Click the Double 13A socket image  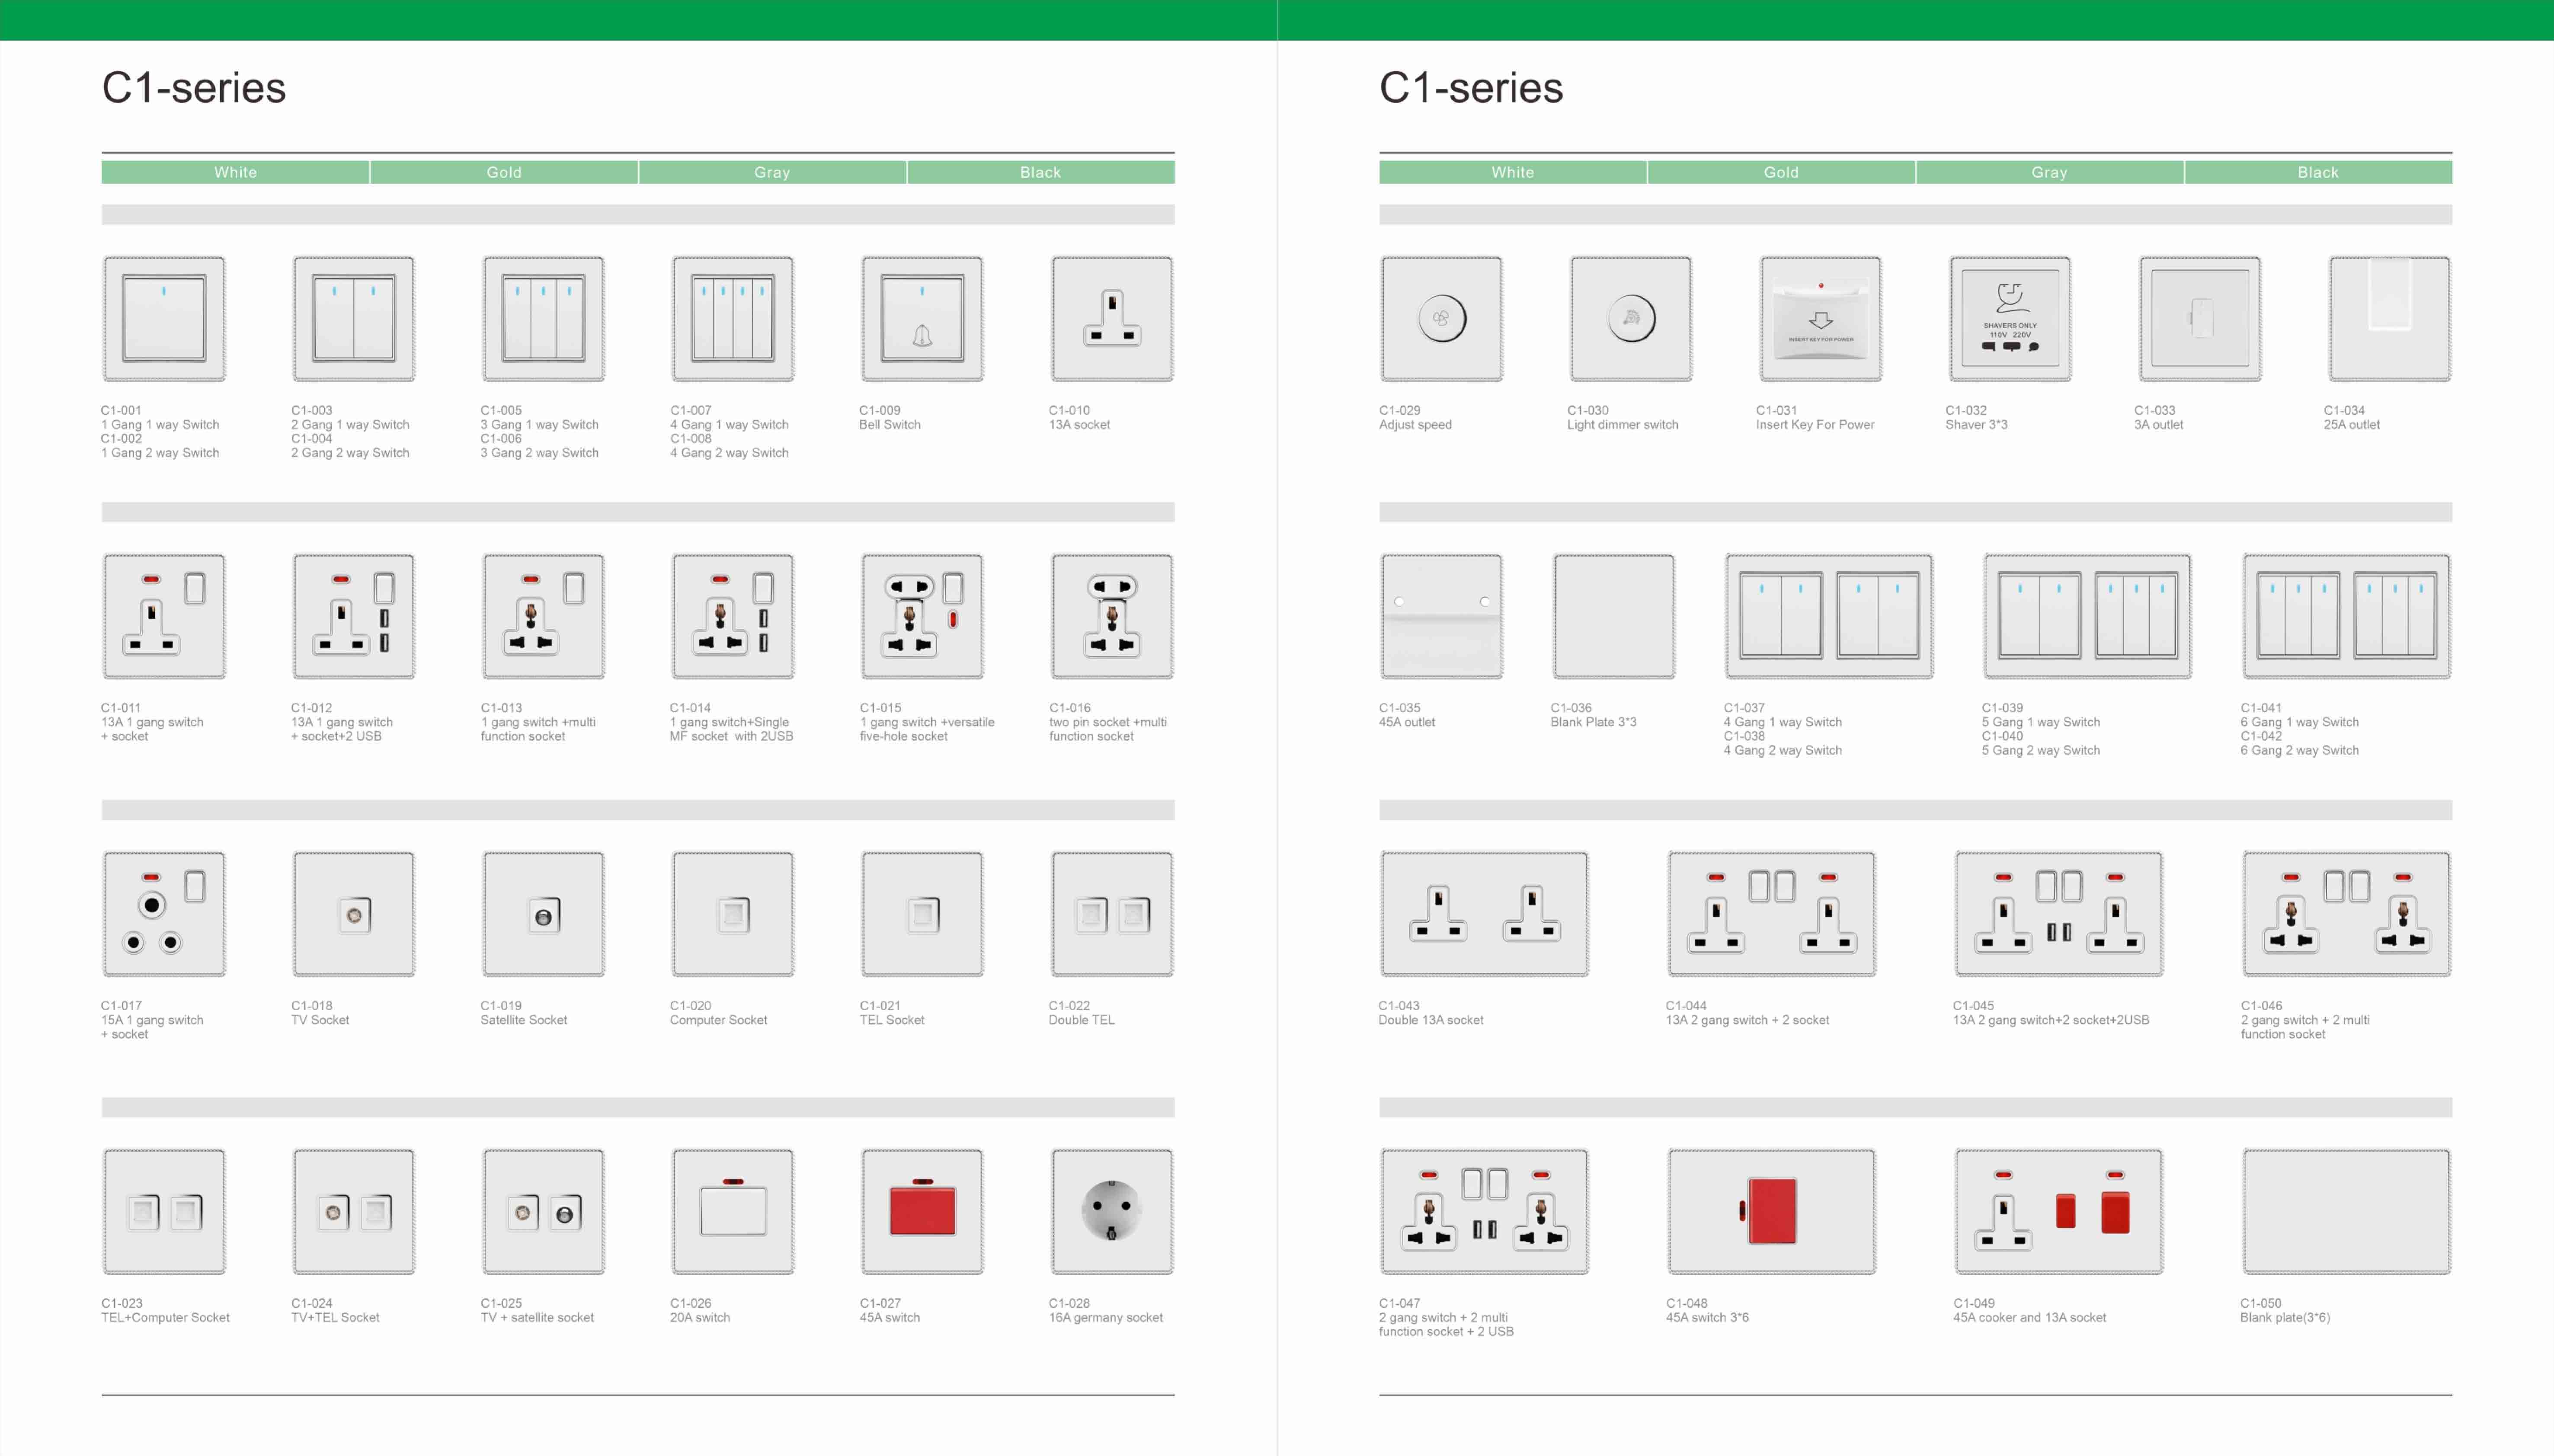pos(1484,914)
